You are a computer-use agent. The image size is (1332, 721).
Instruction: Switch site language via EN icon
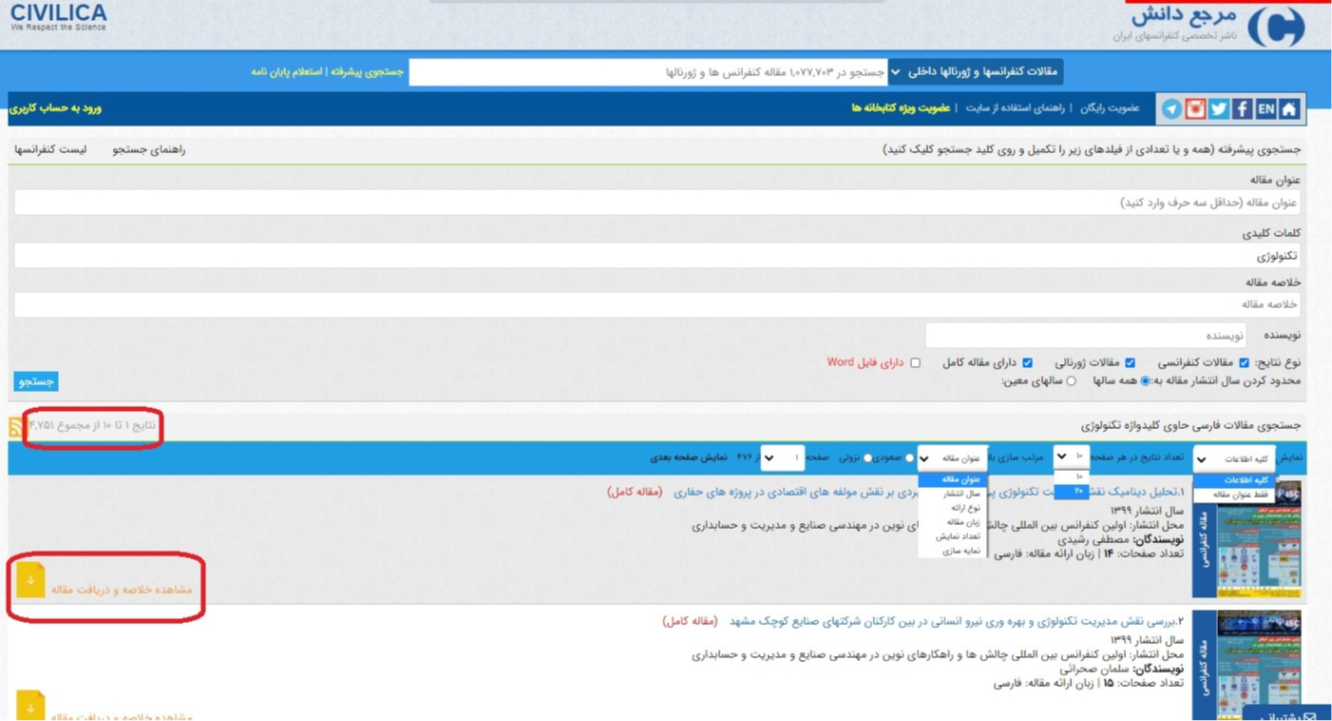click(1266, 109)
